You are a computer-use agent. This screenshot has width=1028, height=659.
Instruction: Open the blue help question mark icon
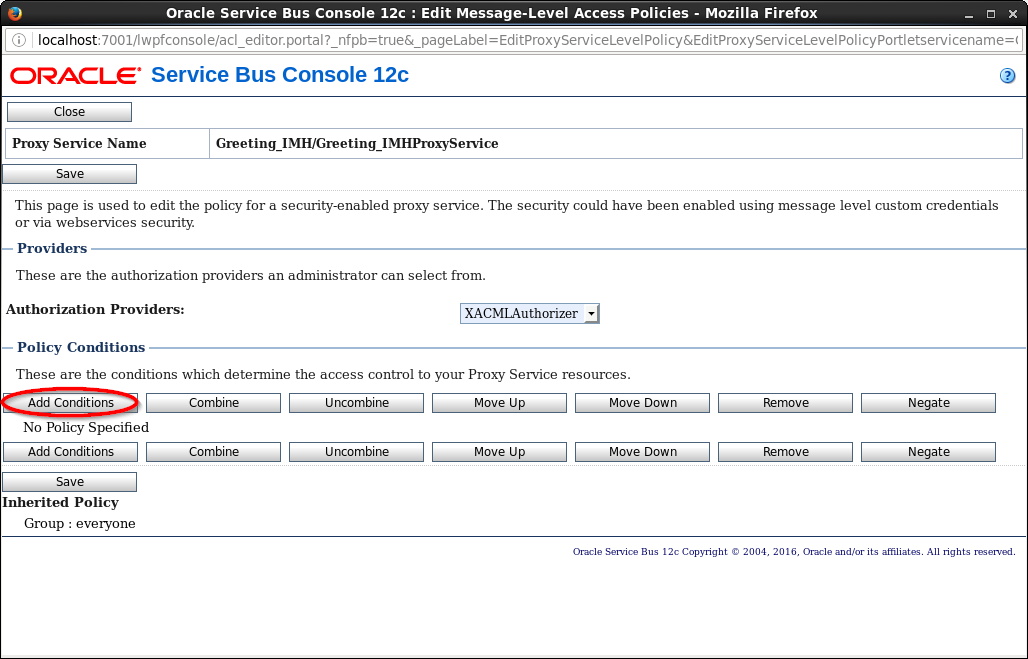(1007, 76)
